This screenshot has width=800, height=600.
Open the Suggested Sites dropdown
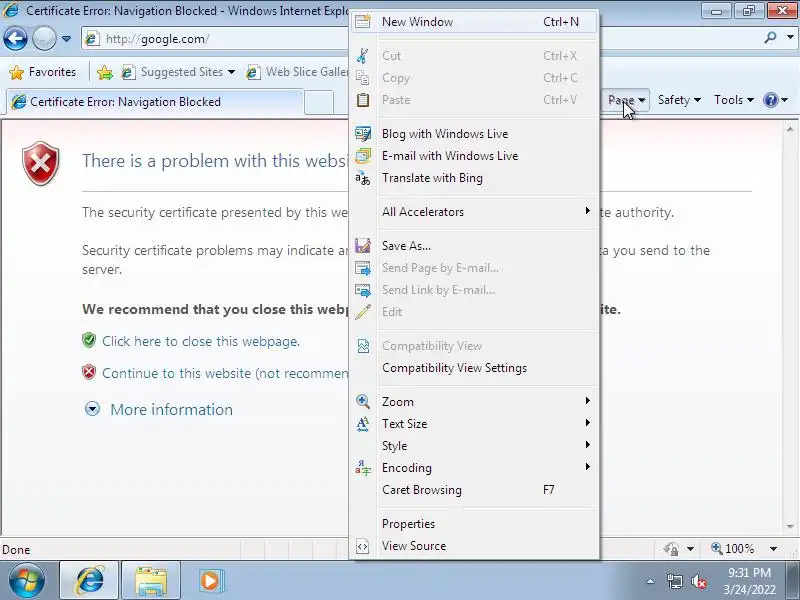[231, 72]
